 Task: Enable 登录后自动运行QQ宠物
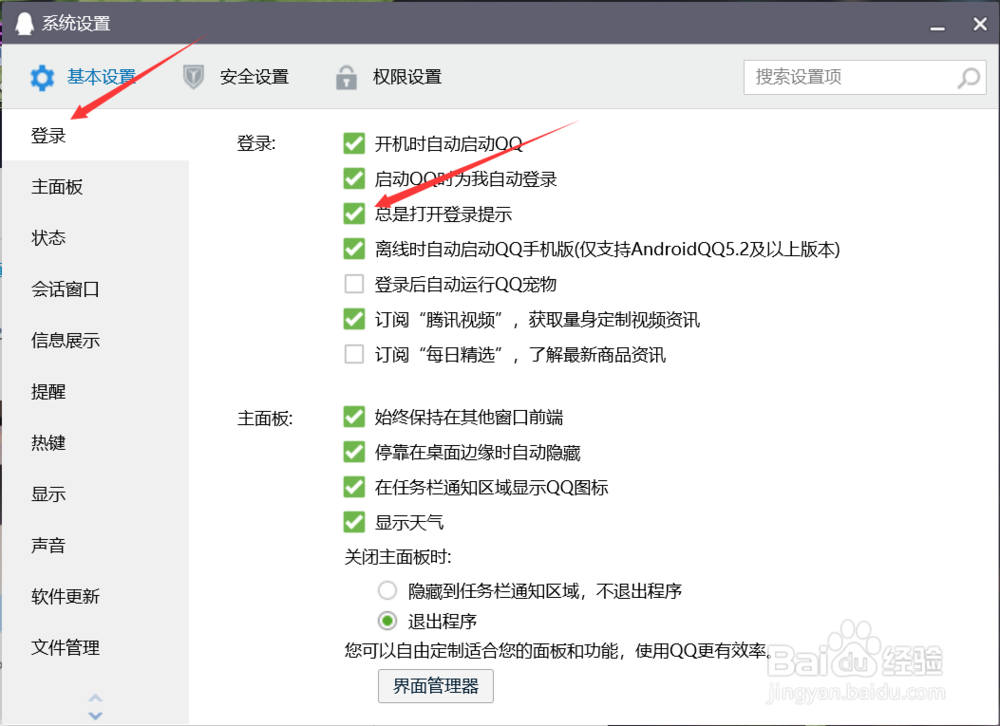pyautogui.click(x=354, y=284)
